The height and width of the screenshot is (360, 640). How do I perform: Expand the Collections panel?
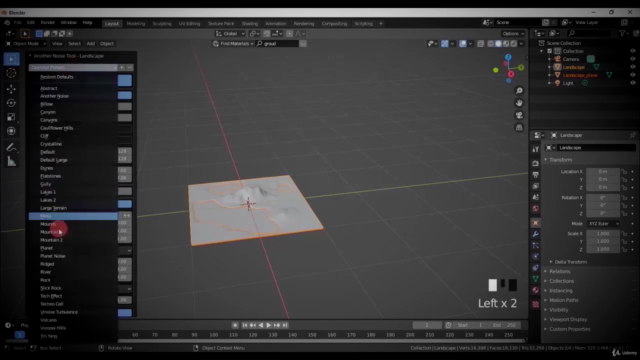561,281
